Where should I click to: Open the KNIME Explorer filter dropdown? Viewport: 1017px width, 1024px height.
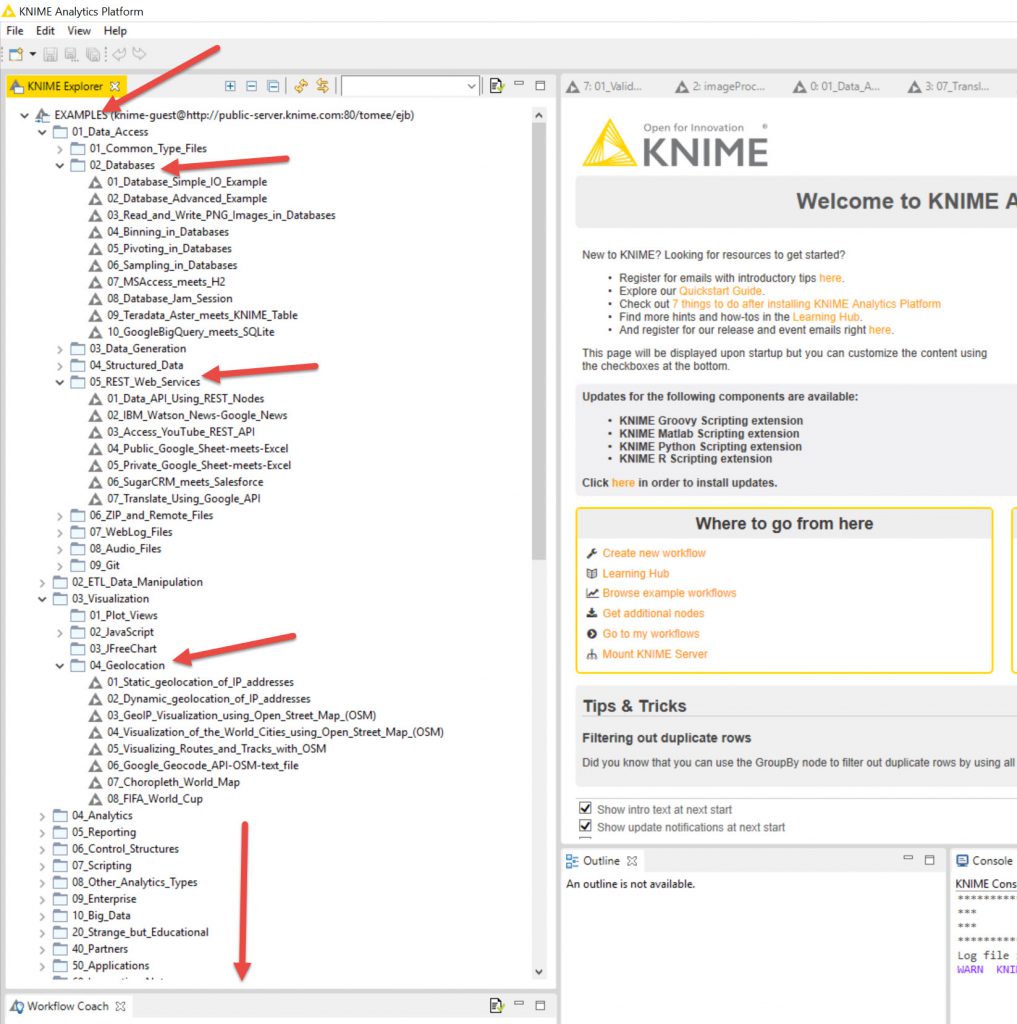pos(472,87)
